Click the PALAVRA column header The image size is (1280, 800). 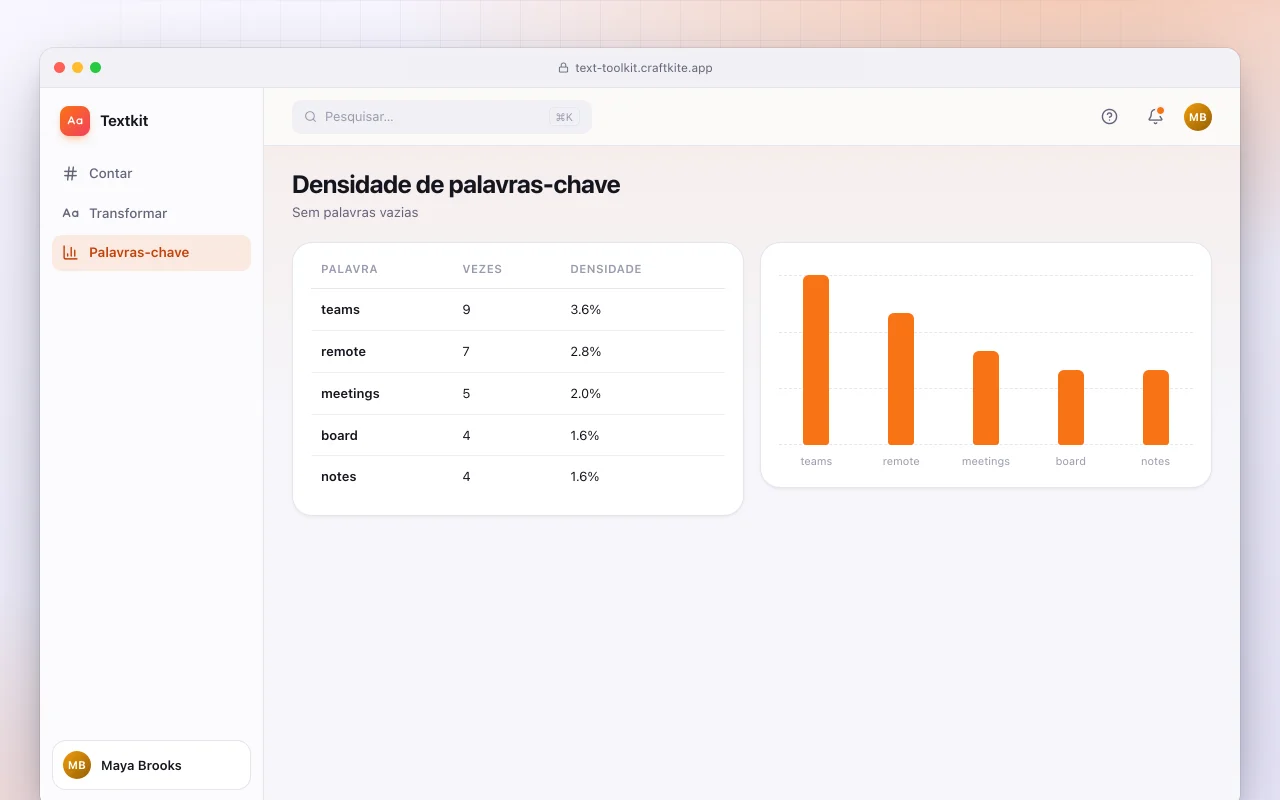coord(349,269)
